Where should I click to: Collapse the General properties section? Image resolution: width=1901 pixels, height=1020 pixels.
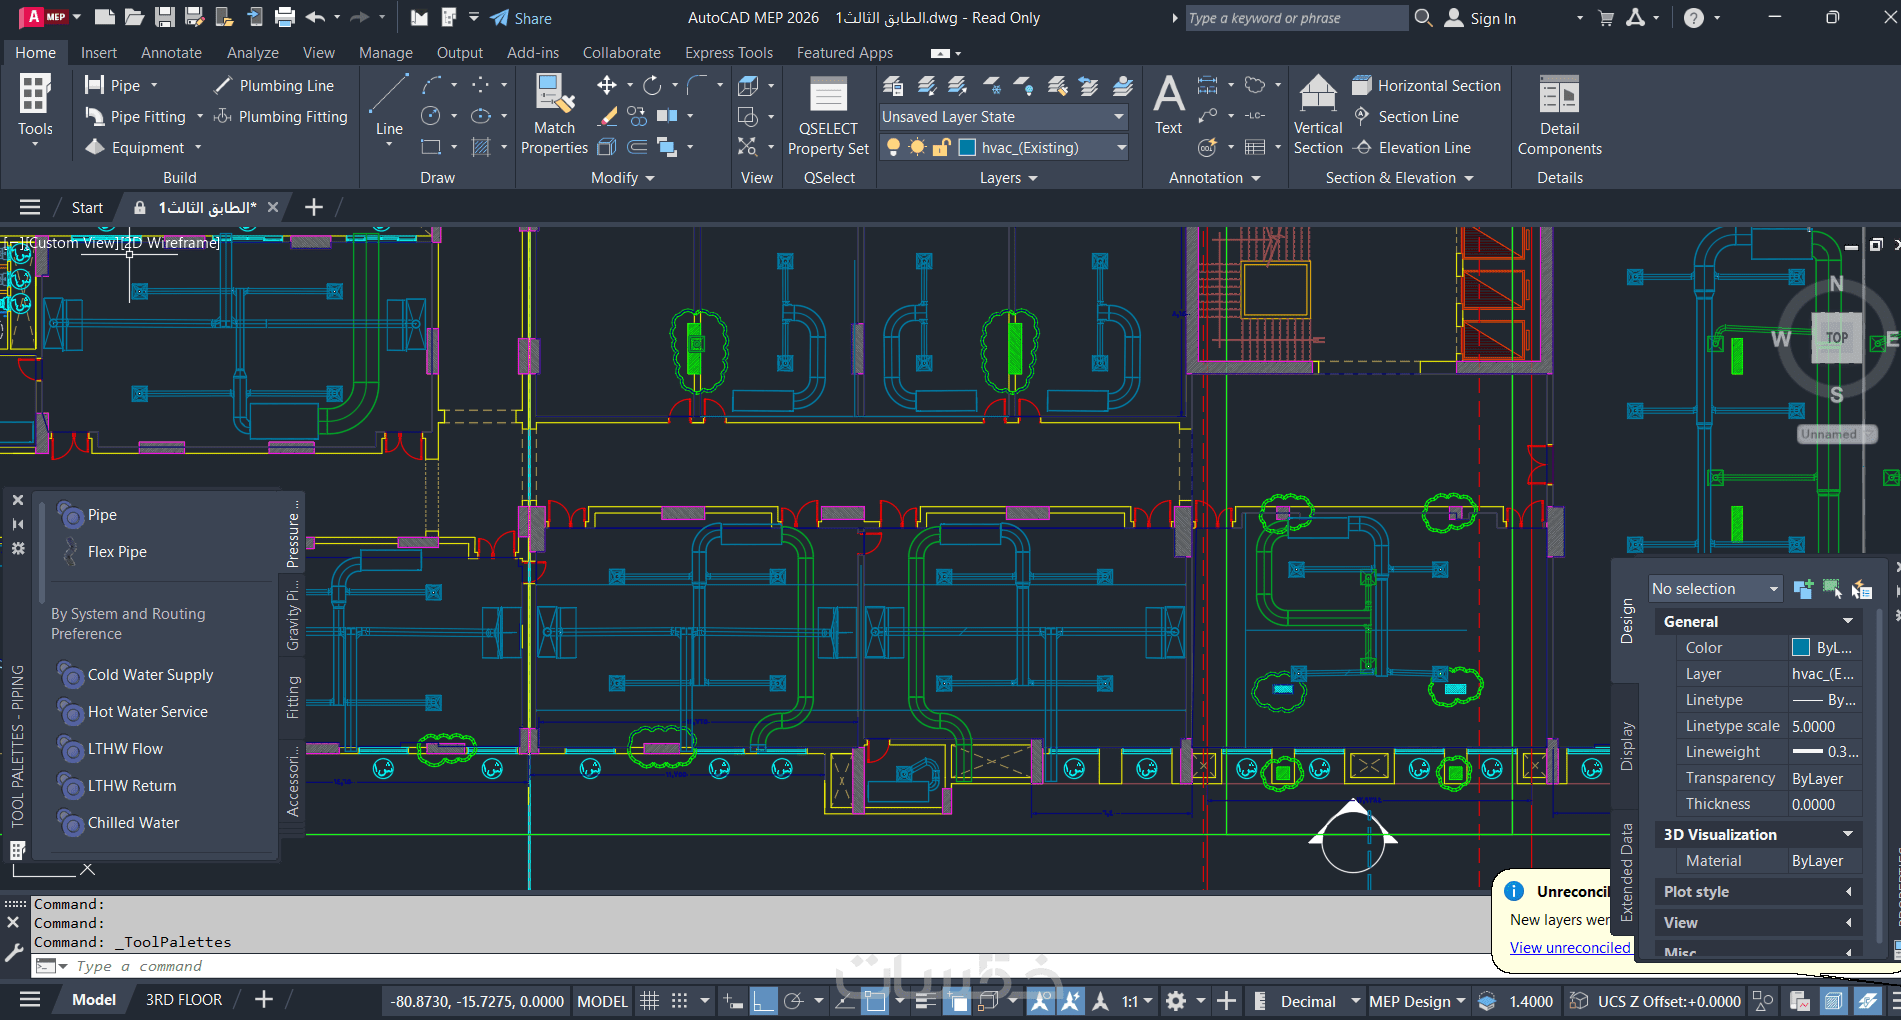(1848, 621)
